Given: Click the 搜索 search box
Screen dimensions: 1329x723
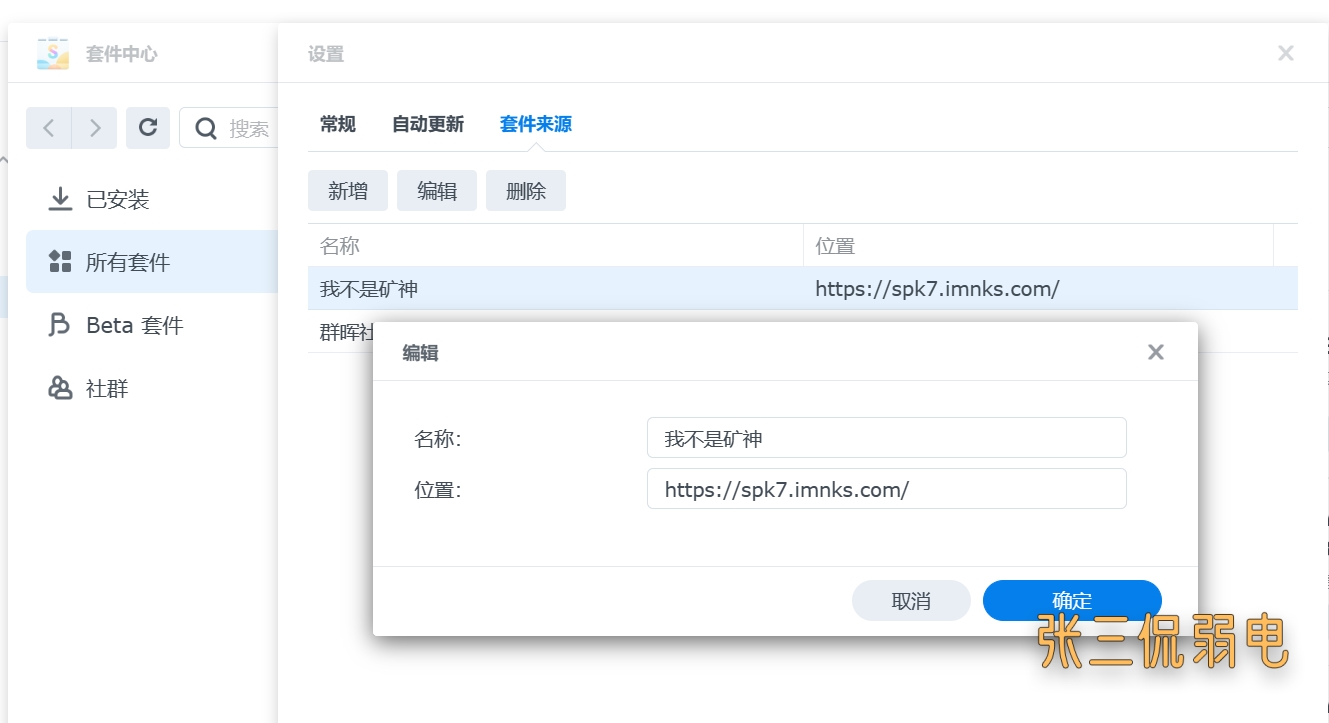Looking at the screenshot, I should click(230, 128).
